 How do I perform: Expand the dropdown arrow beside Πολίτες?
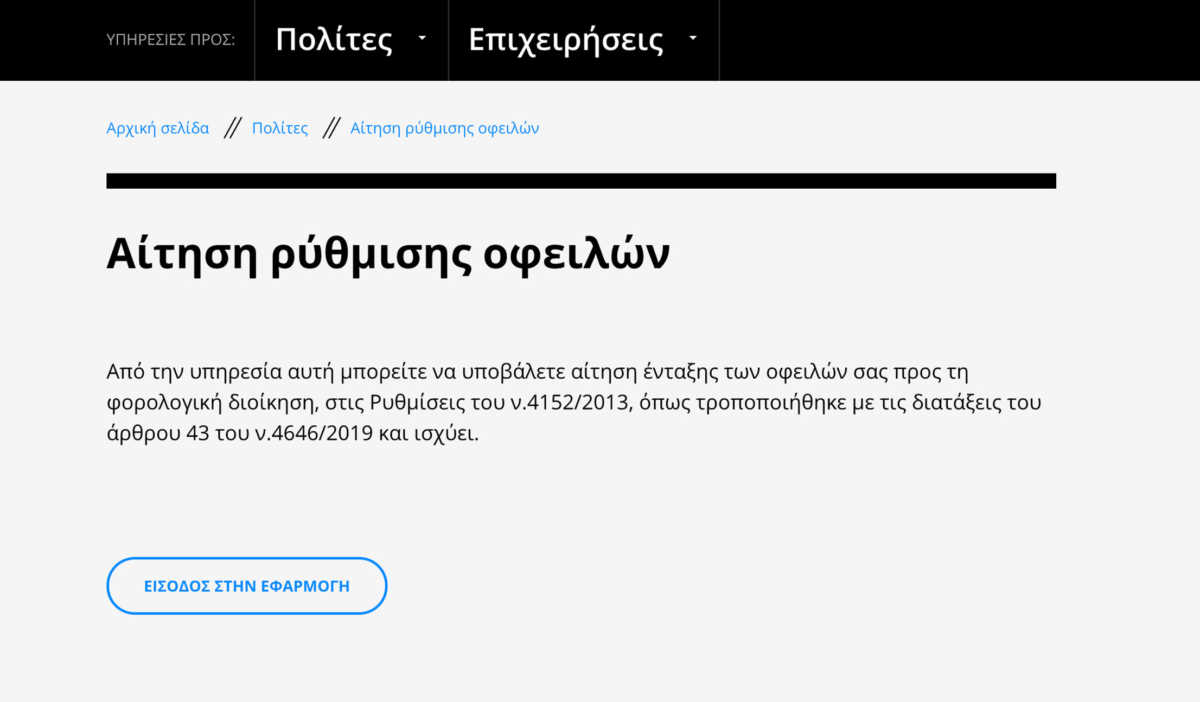click(x=422, y=39)
